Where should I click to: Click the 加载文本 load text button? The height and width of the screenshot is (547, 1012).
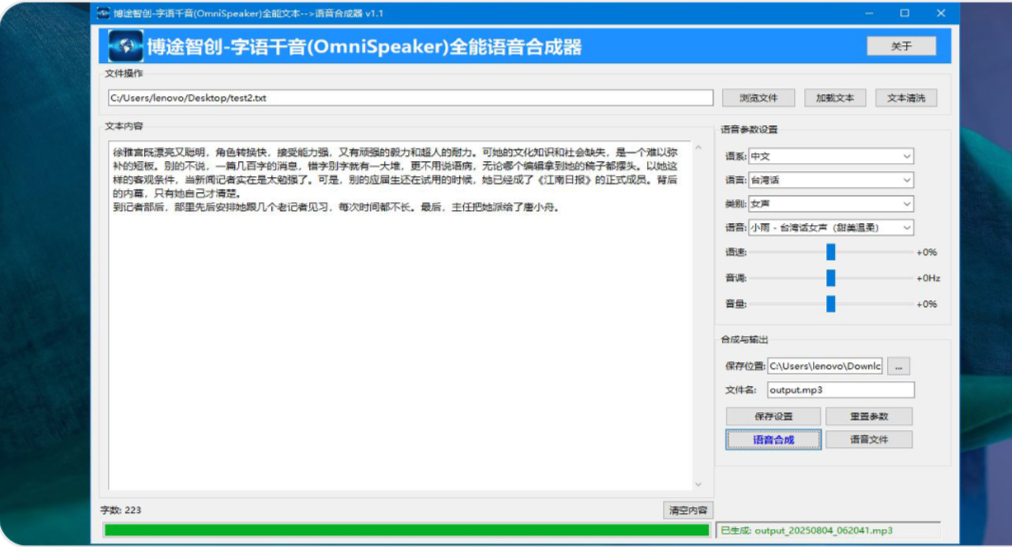(x=835, y=98)
